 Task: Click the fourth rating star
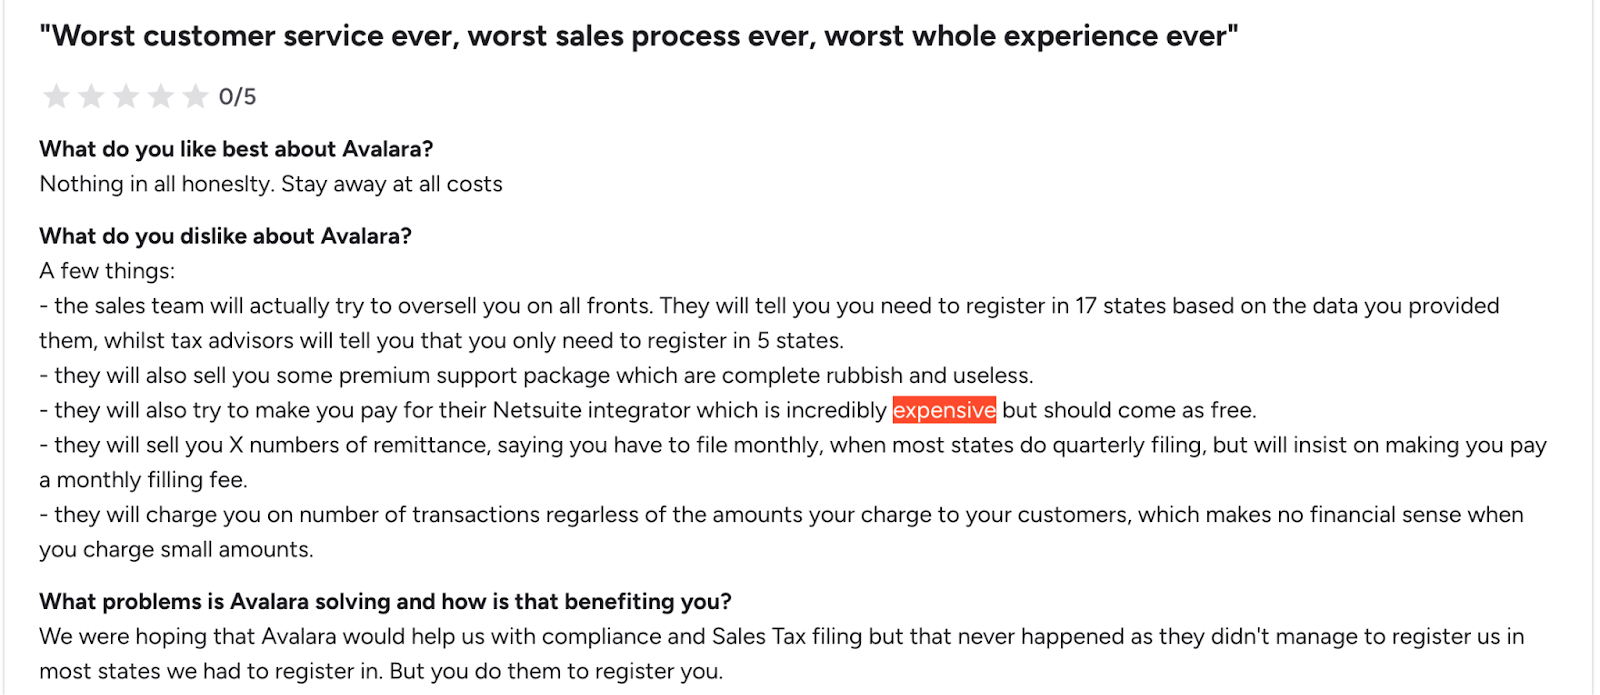[161, 96]
